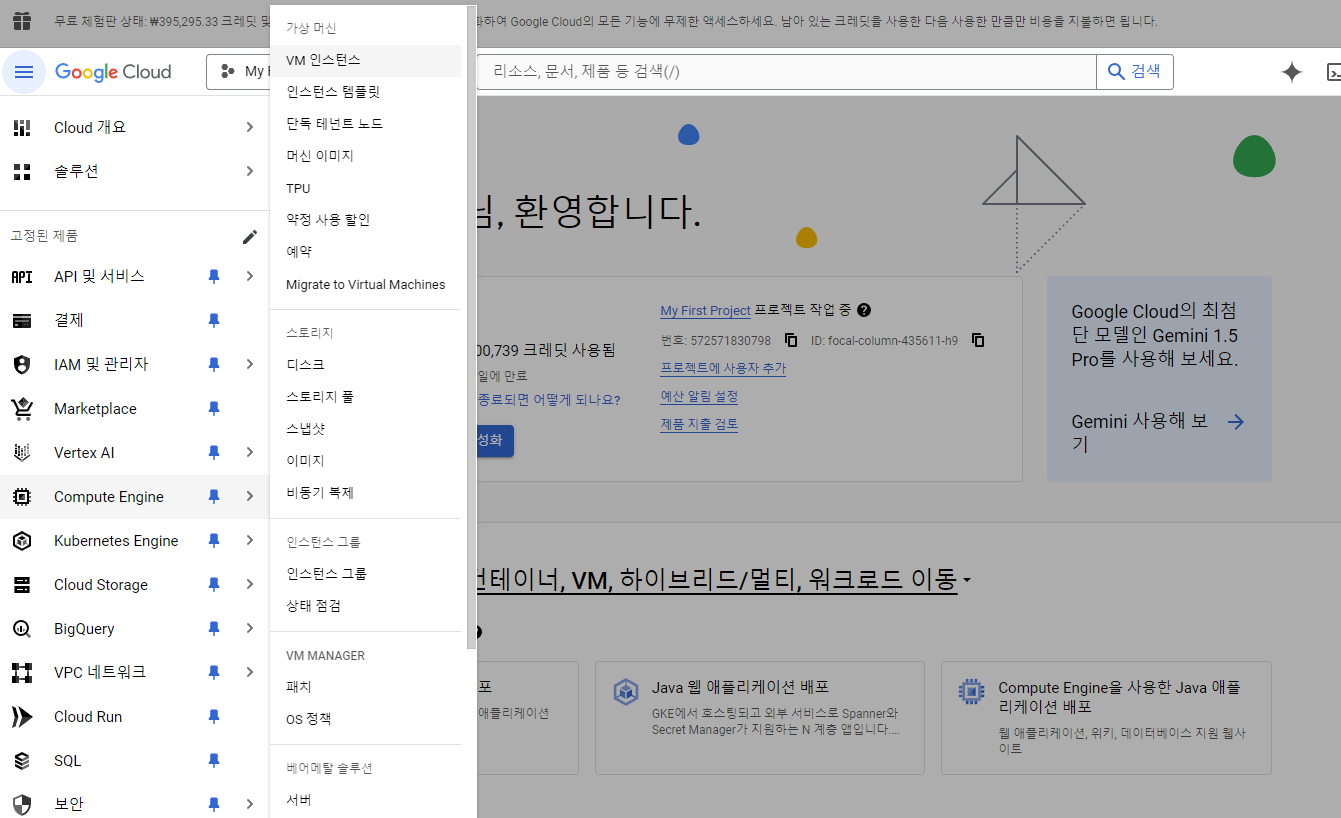Click the IAM 및 관리자 shield icon
This screenshot has width=1341, height=818.
22,365
